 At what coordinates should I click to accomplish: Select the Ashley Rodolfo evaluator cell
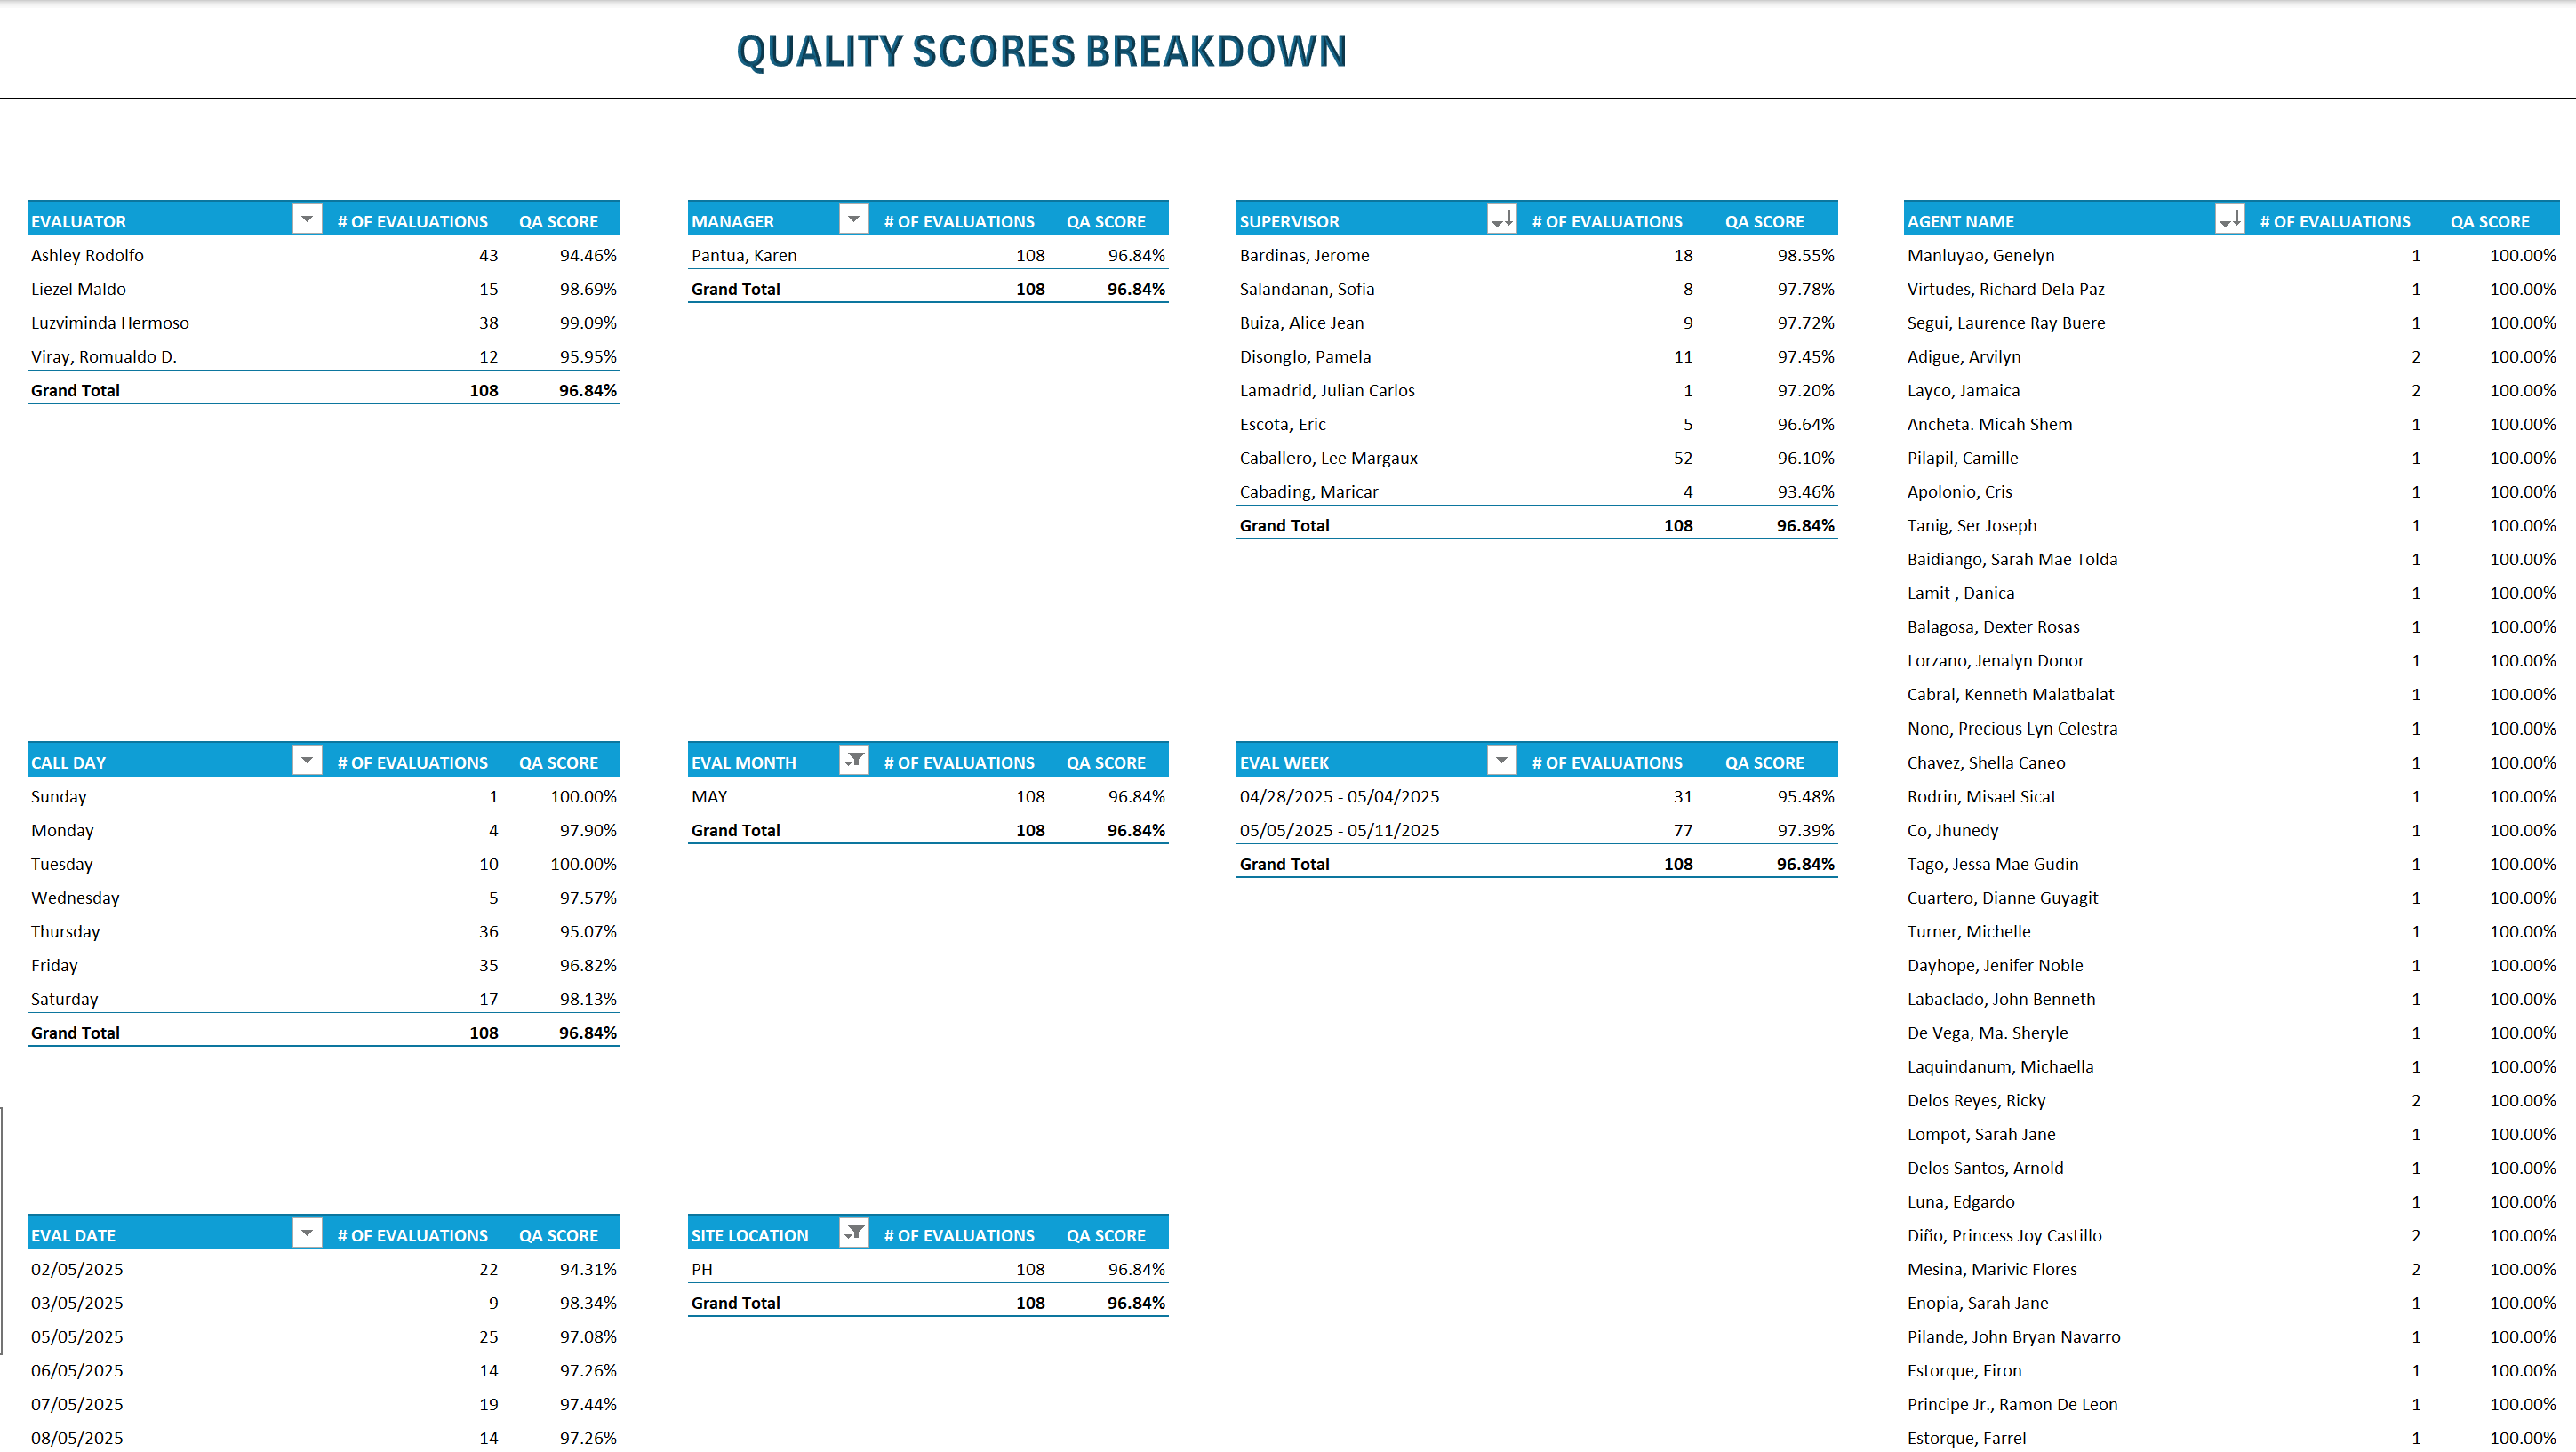(x=87, y=255)
